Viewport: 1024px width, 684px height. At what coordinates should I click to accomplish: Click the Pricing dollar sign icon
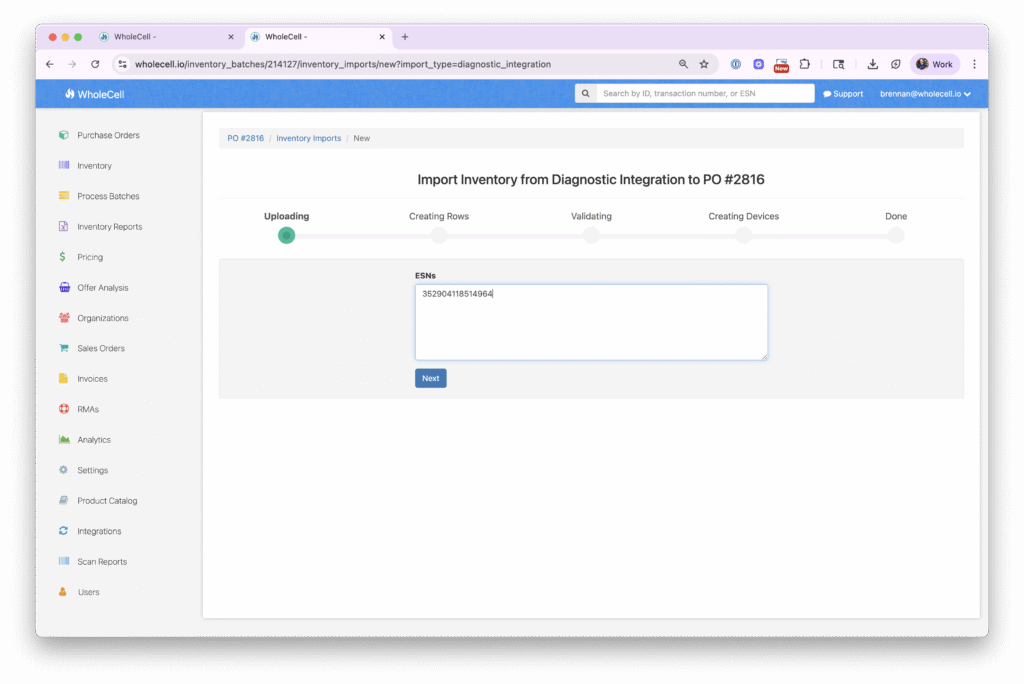click(63, 257)
